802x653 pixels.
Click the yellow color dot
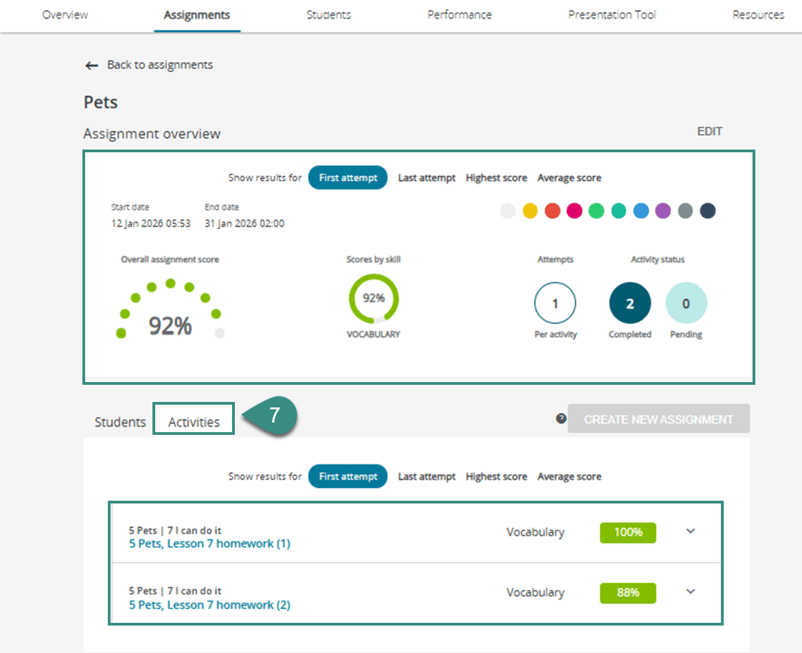530,211
